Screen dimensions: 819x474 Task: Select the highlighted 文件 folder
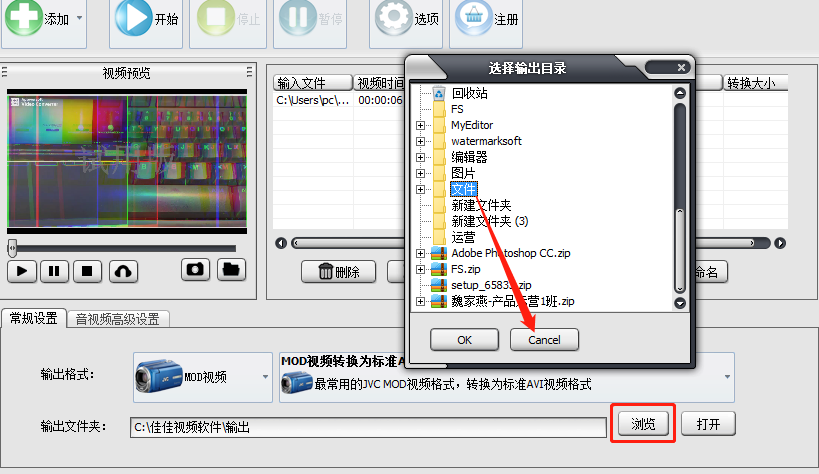click(x=463, y=189)
